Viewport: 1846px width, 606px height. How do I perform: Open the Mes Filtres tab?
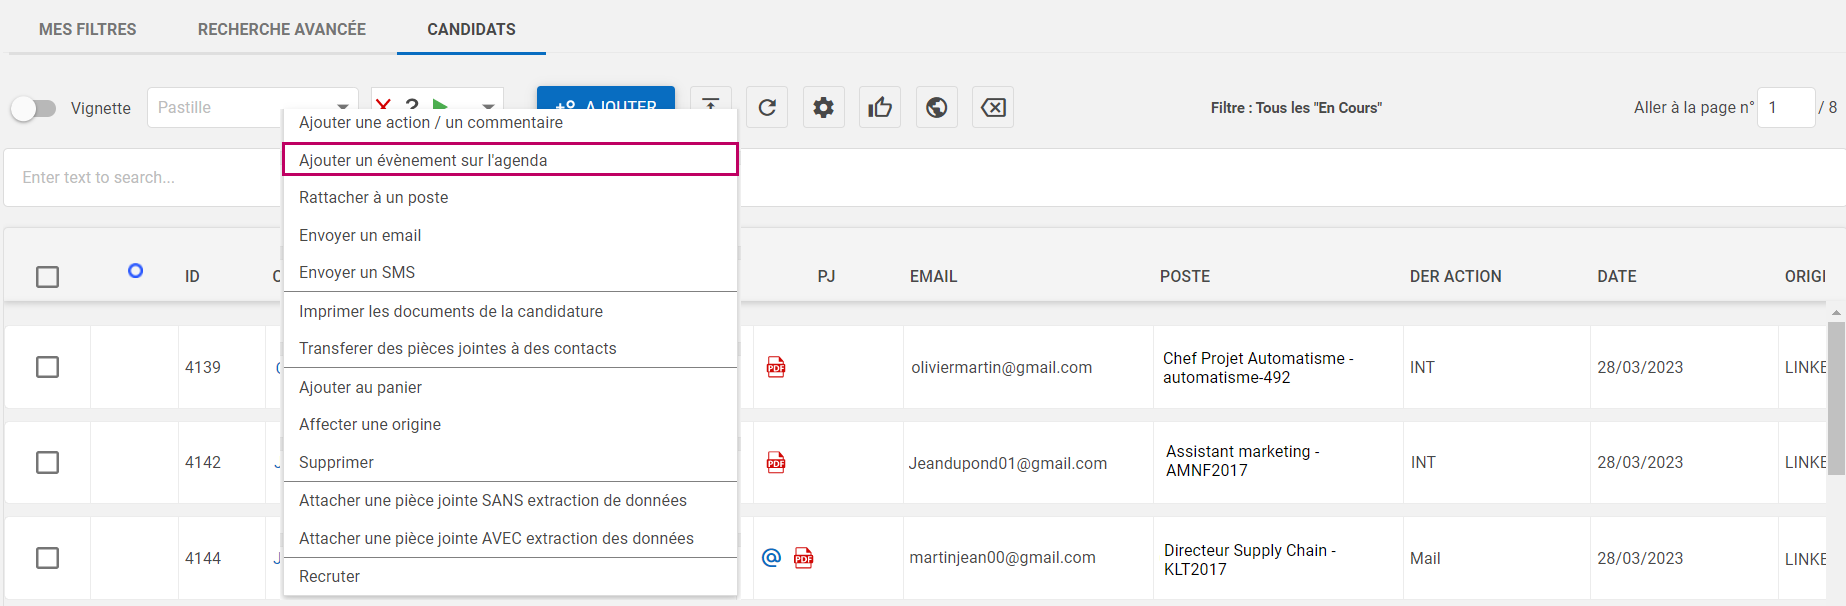click(87, 29)
